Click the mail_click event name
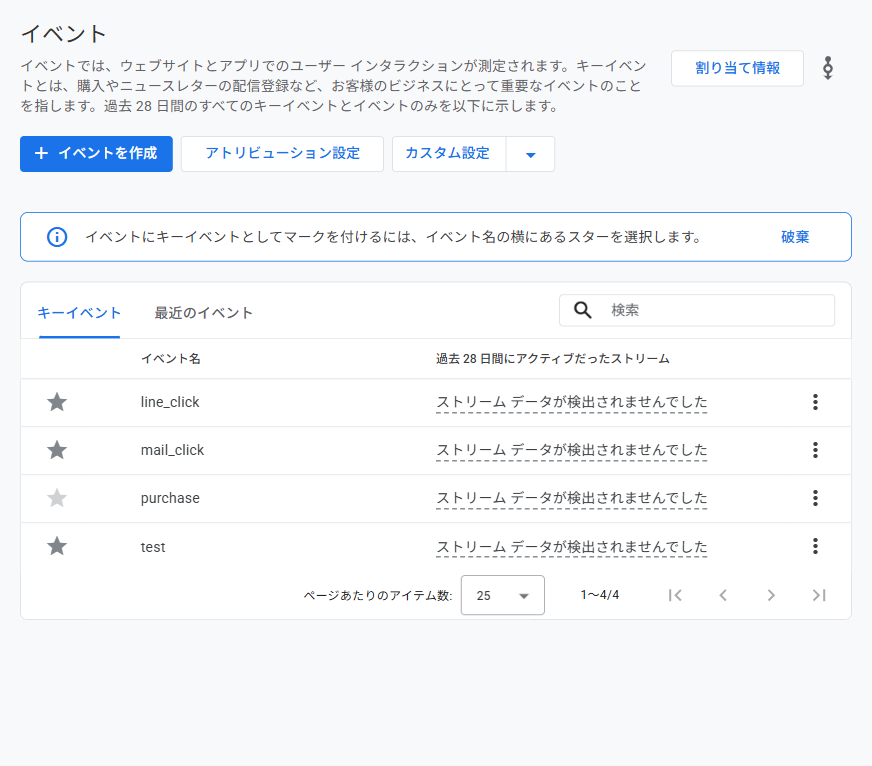Viewport: 872px width, 766px height. 172,450
